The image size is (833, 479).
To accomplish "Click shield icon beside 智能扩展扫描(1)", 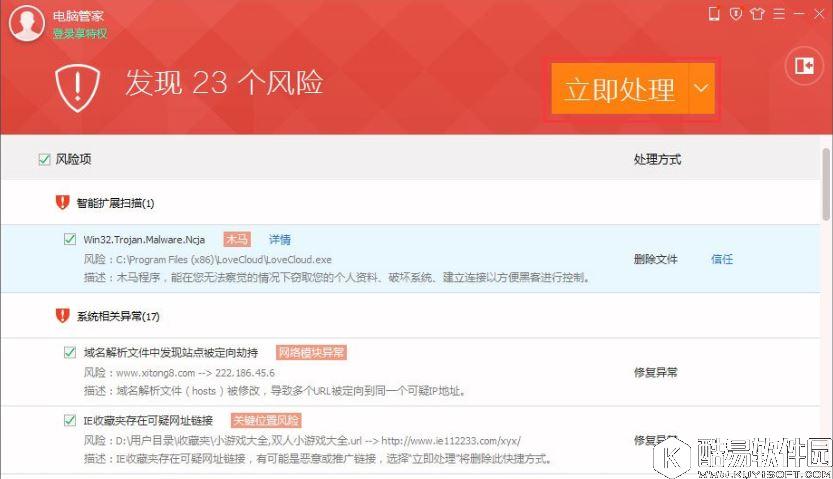I will click(x=63, y=202).
